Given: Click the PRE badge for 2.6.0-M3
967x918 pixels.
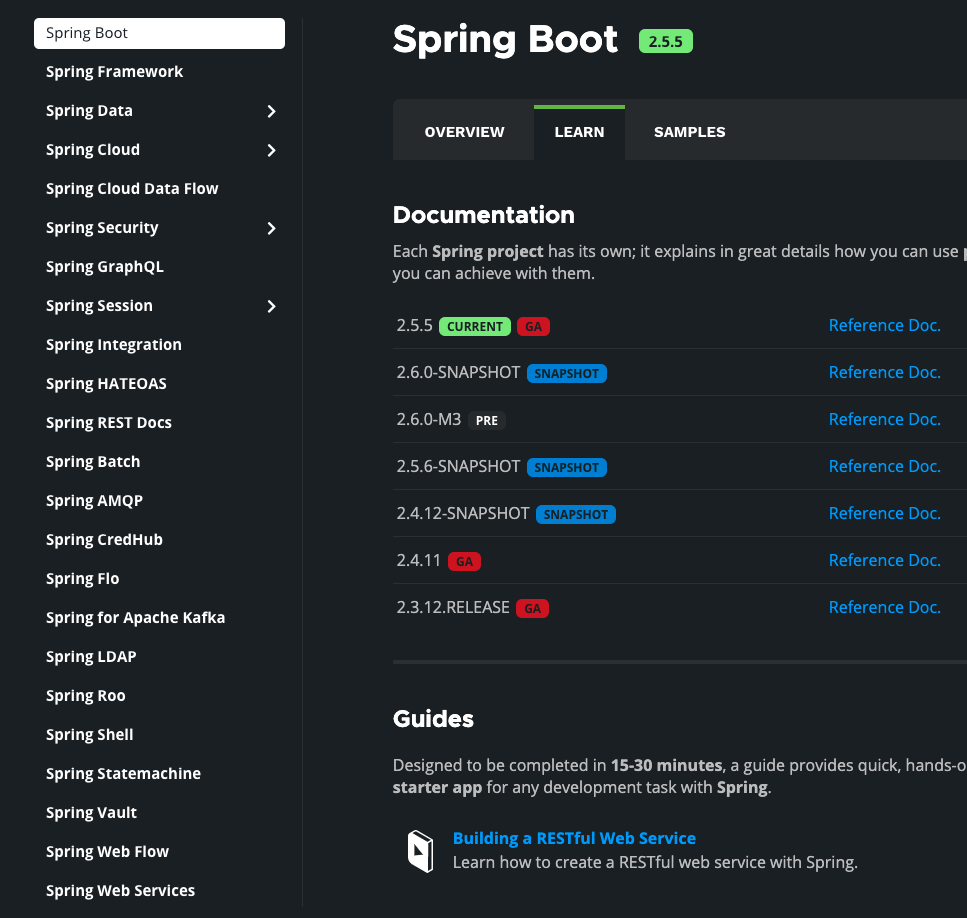Looking at the screenshot, I should pos(487,420).
